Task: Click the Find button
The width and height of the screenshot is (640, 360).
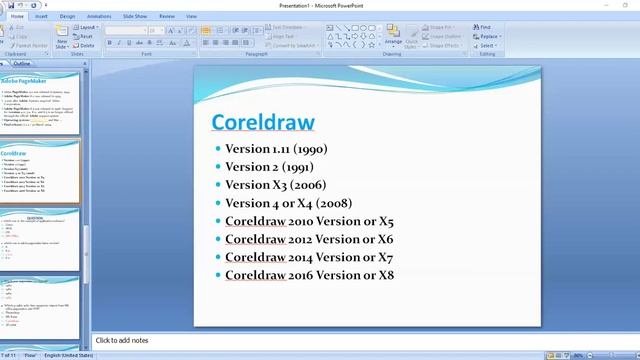Action: click(482, 27)
